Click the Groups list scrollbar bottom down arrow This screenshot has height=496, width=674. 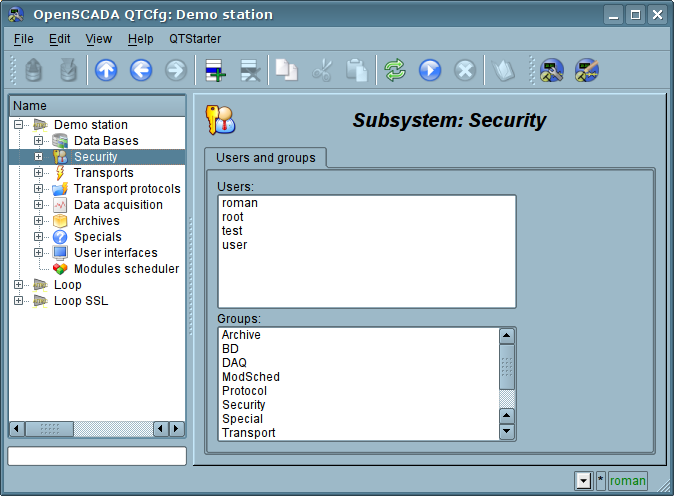point(507,431)
